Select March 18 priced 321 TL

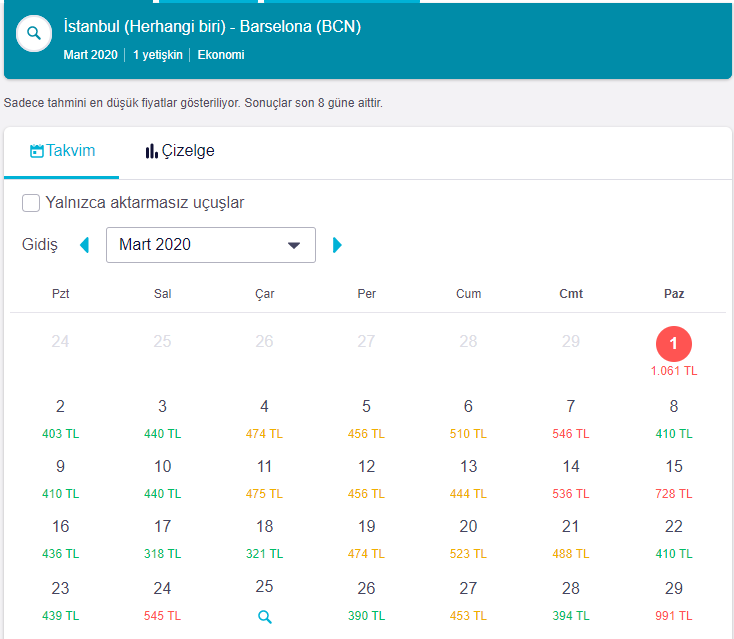[264, 539]
